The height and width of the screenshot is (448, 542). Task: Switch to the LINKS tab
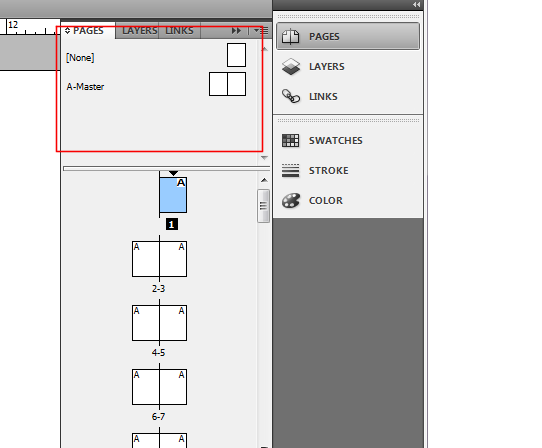pos(179,31)
